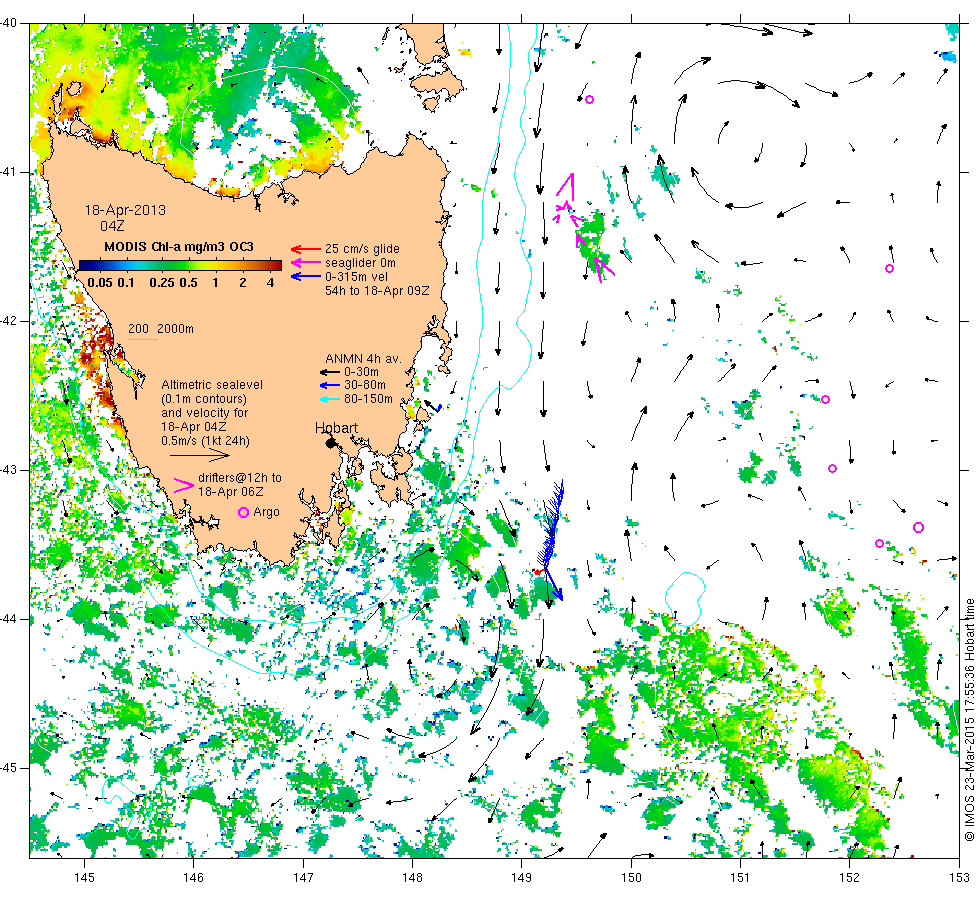Click the 'Hobart' city label
980x900 pixels.
point(336,428)
